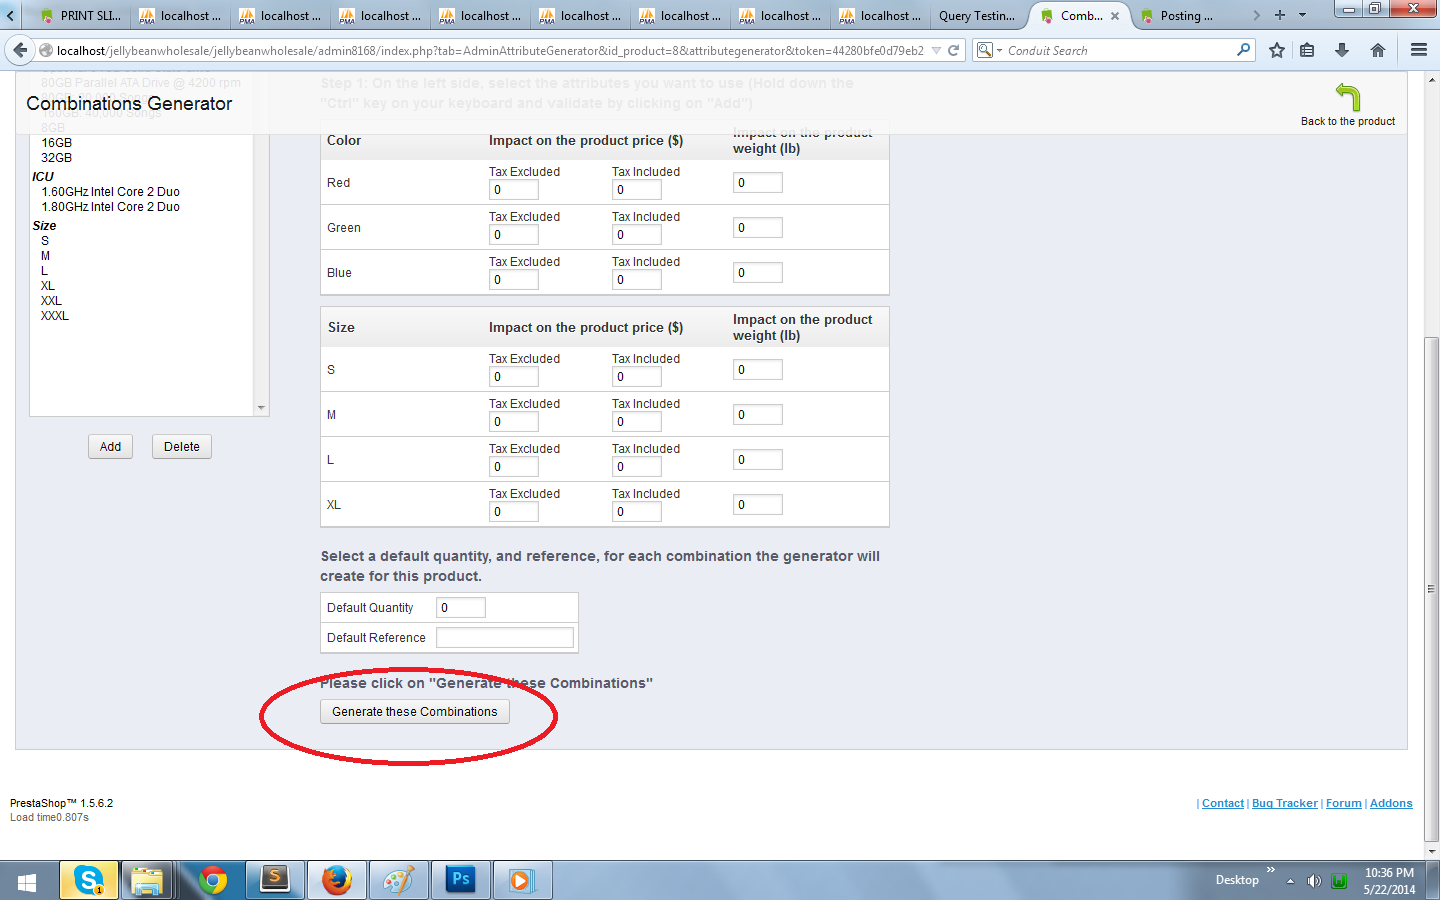Screen dimensions: 1440x900
Task: Open the Bug Tracker link
Action: coord(1285,803)
